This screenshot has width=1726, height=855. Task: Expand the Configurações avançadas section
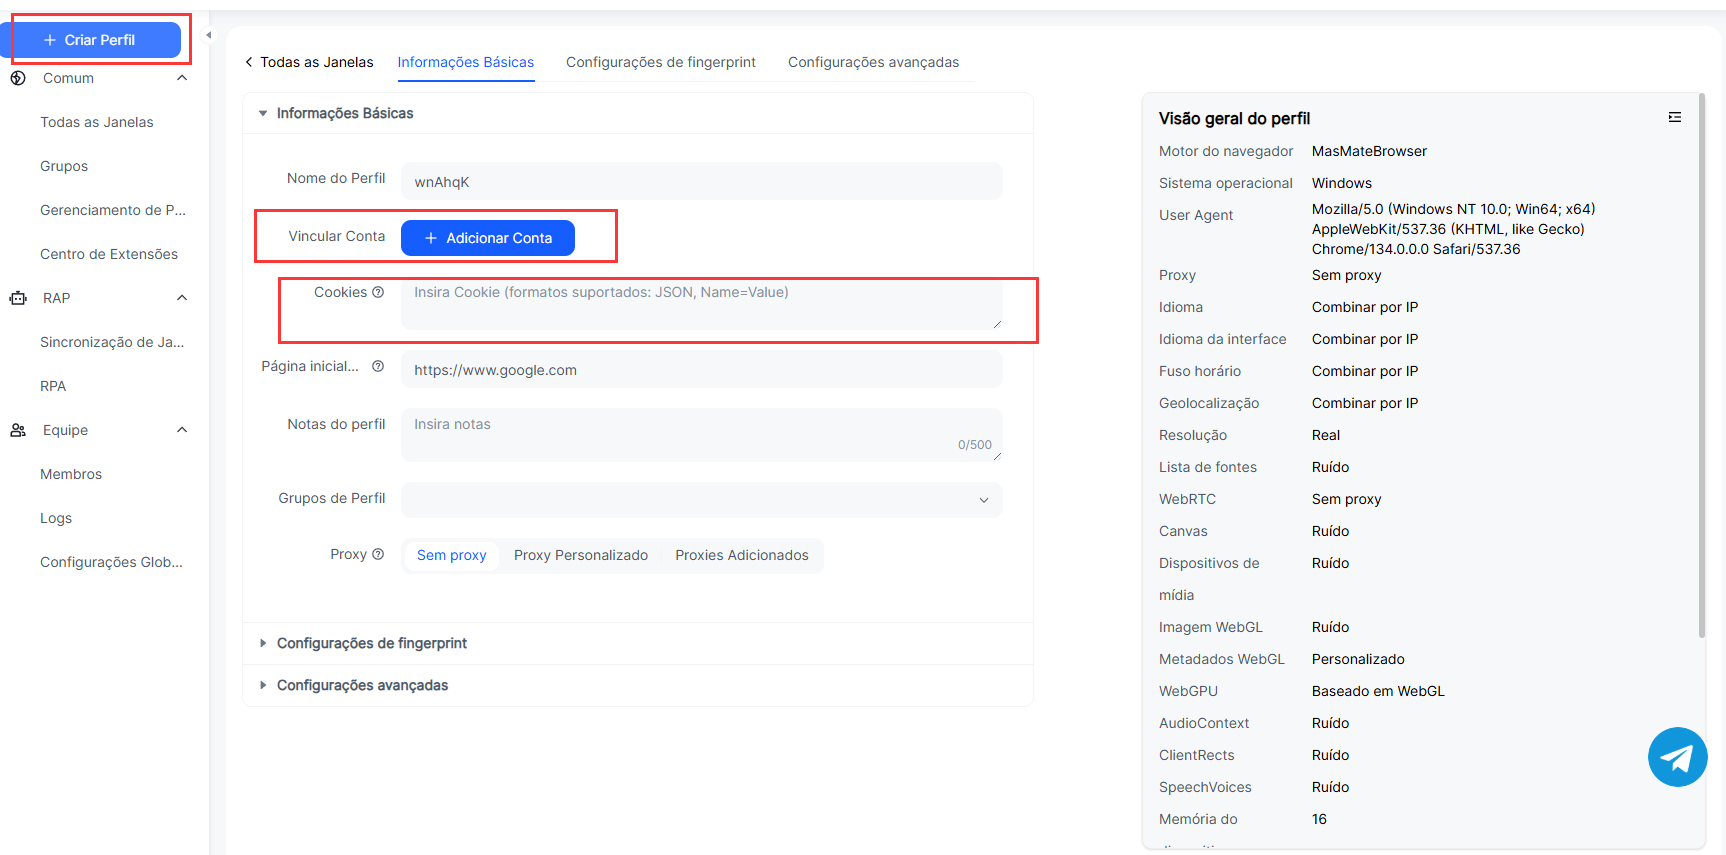point(362,685)
